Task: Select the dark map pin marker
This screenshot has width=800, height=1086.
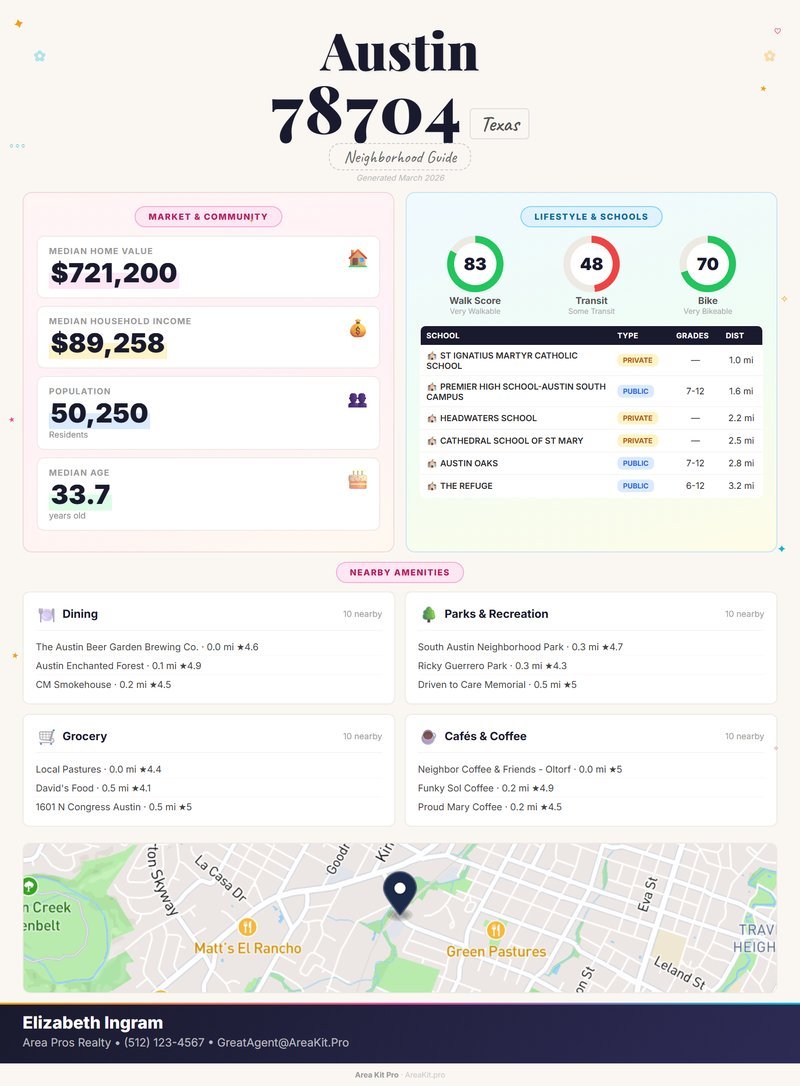Action: point(399,888)
